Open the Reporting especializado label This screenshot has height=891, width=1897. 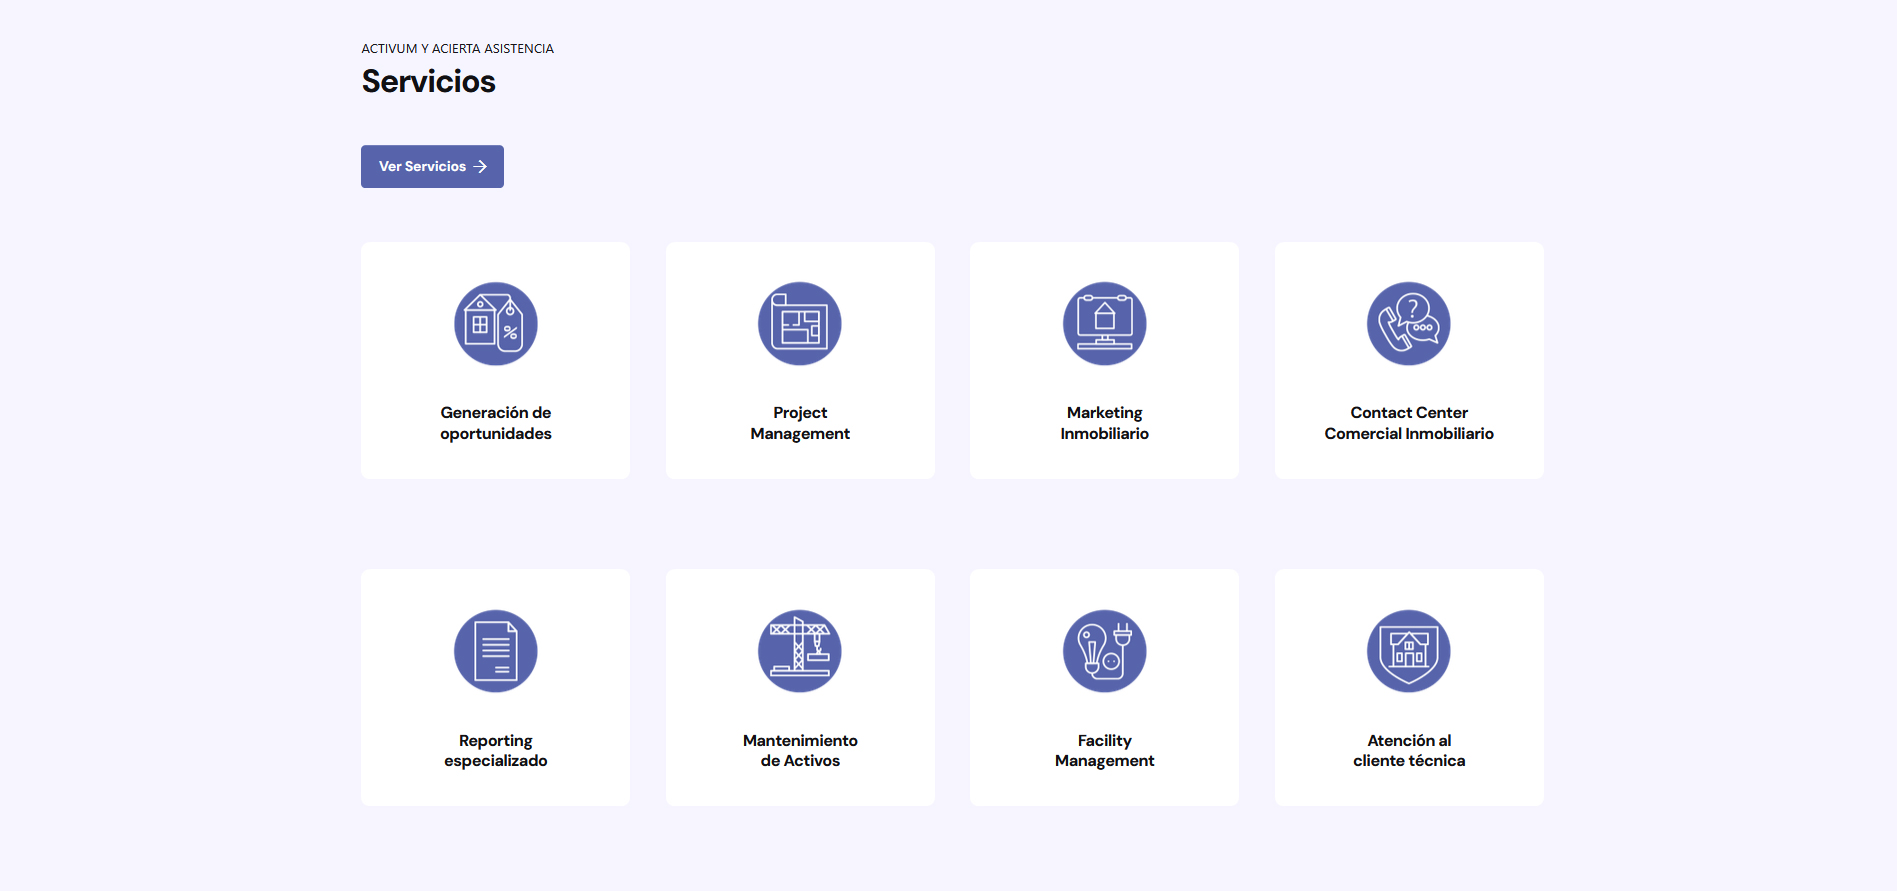tap(495, 750)
